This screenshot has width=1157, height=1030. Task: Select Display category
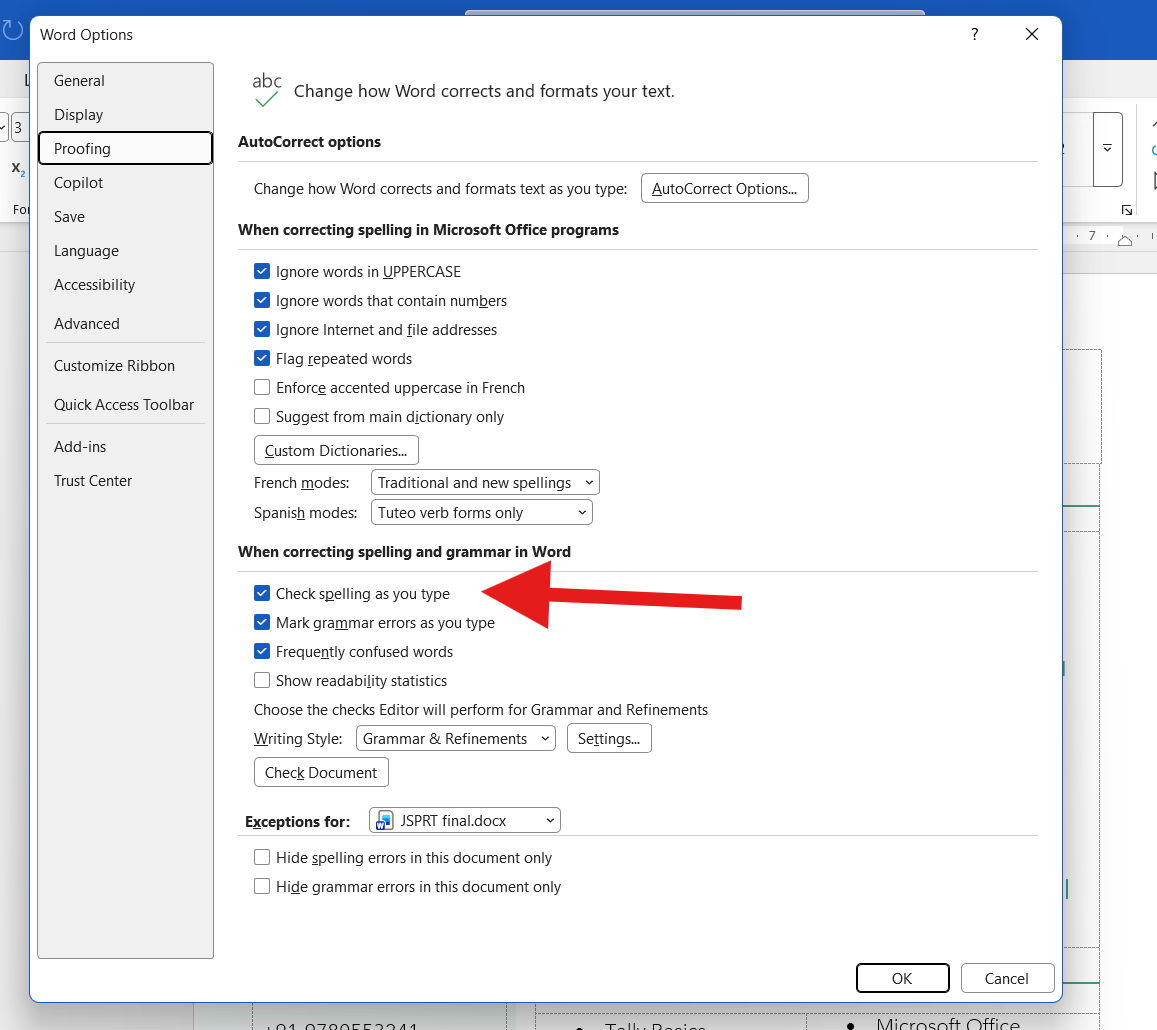point(125,114)
